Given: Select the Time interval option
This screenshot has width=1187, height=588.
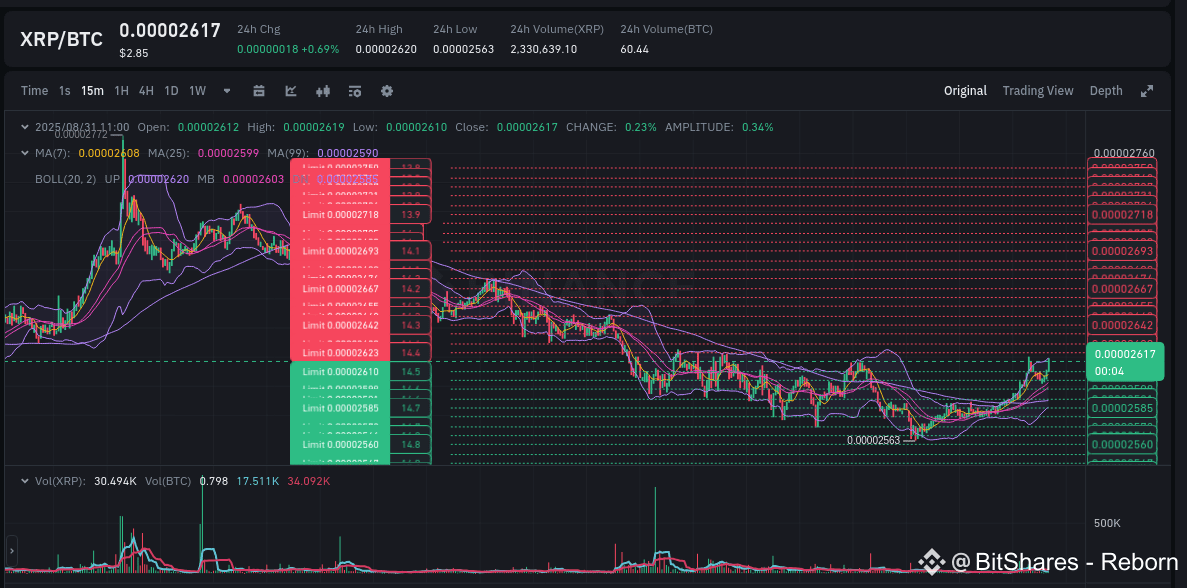Looking at the screenshot, I should [x=34, y=91].
